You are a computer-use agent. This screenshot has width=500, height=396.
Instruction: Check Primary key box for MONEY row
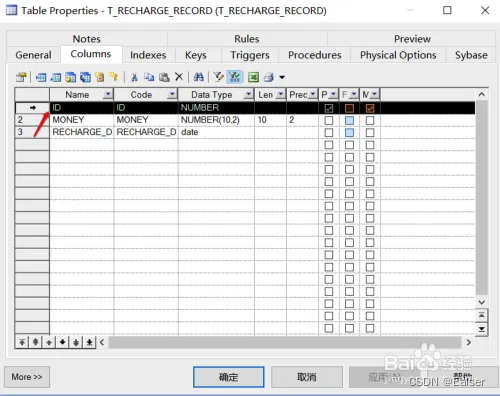(x=329, y=120)
